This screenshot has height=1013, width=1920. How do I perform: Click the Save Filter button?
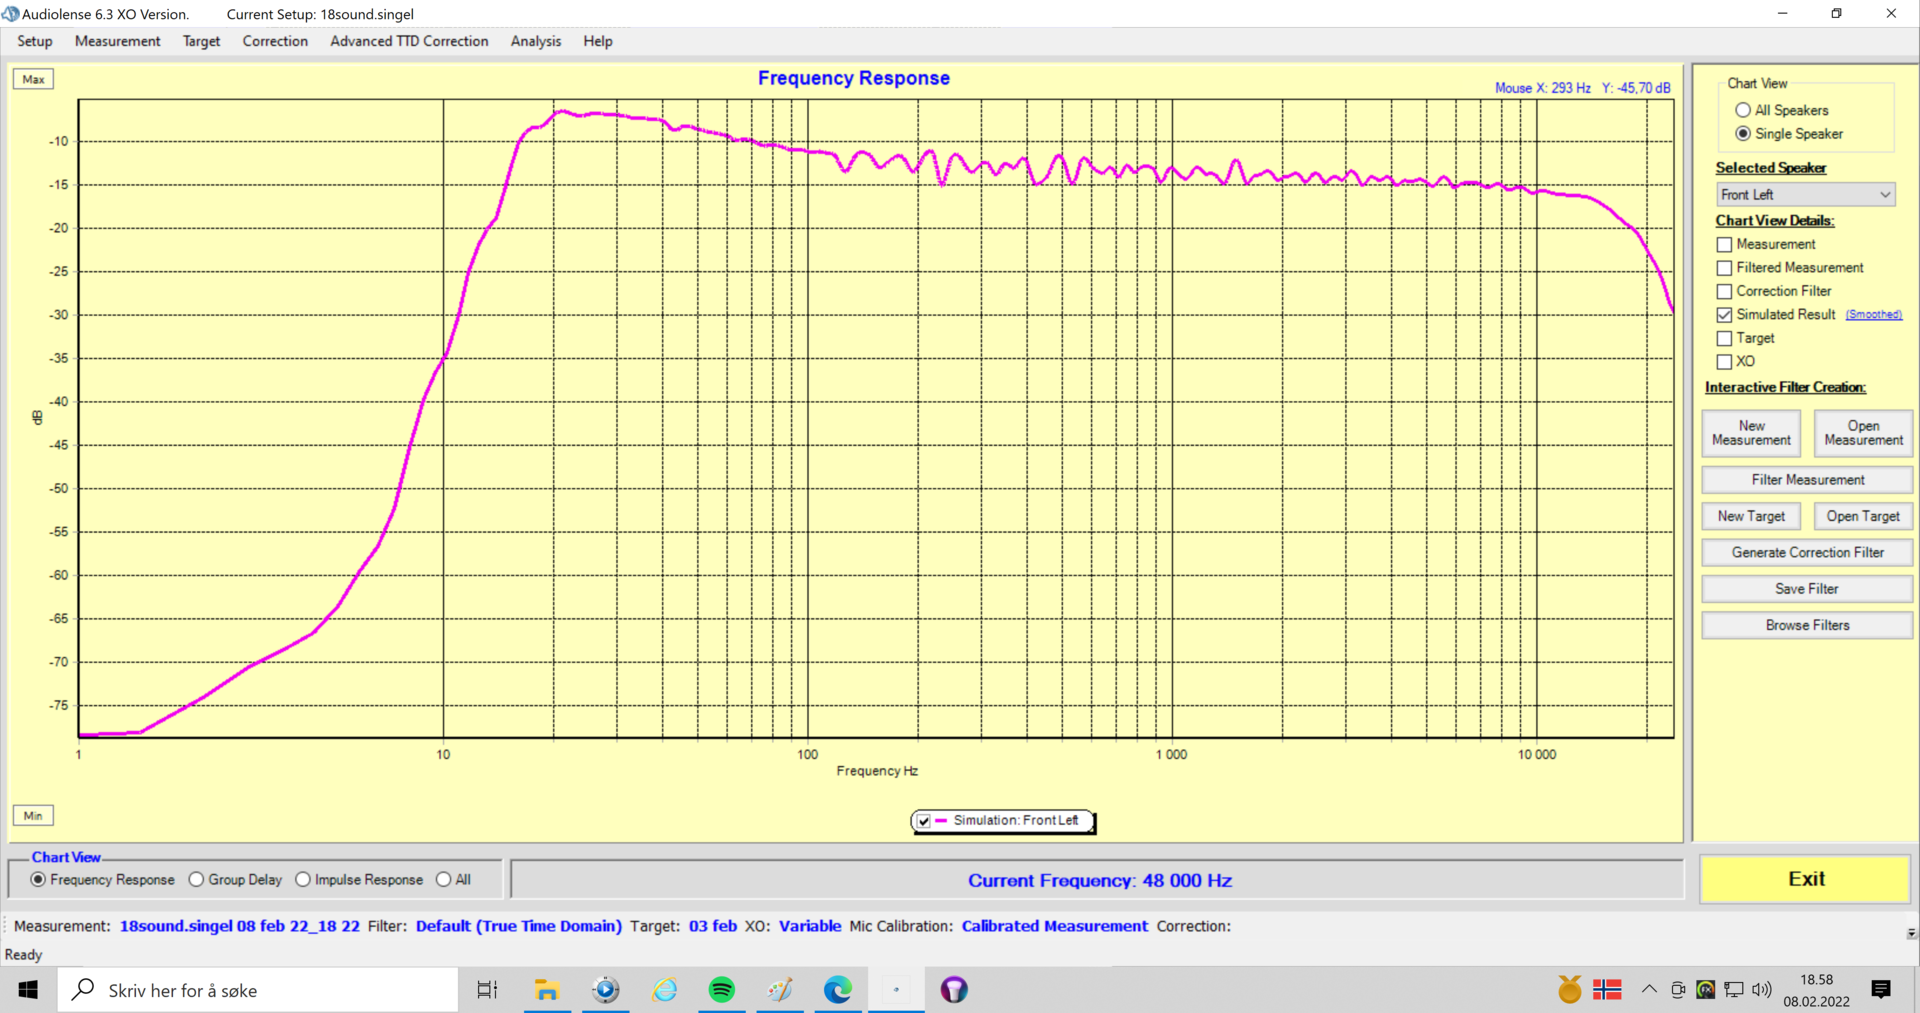1807,589
